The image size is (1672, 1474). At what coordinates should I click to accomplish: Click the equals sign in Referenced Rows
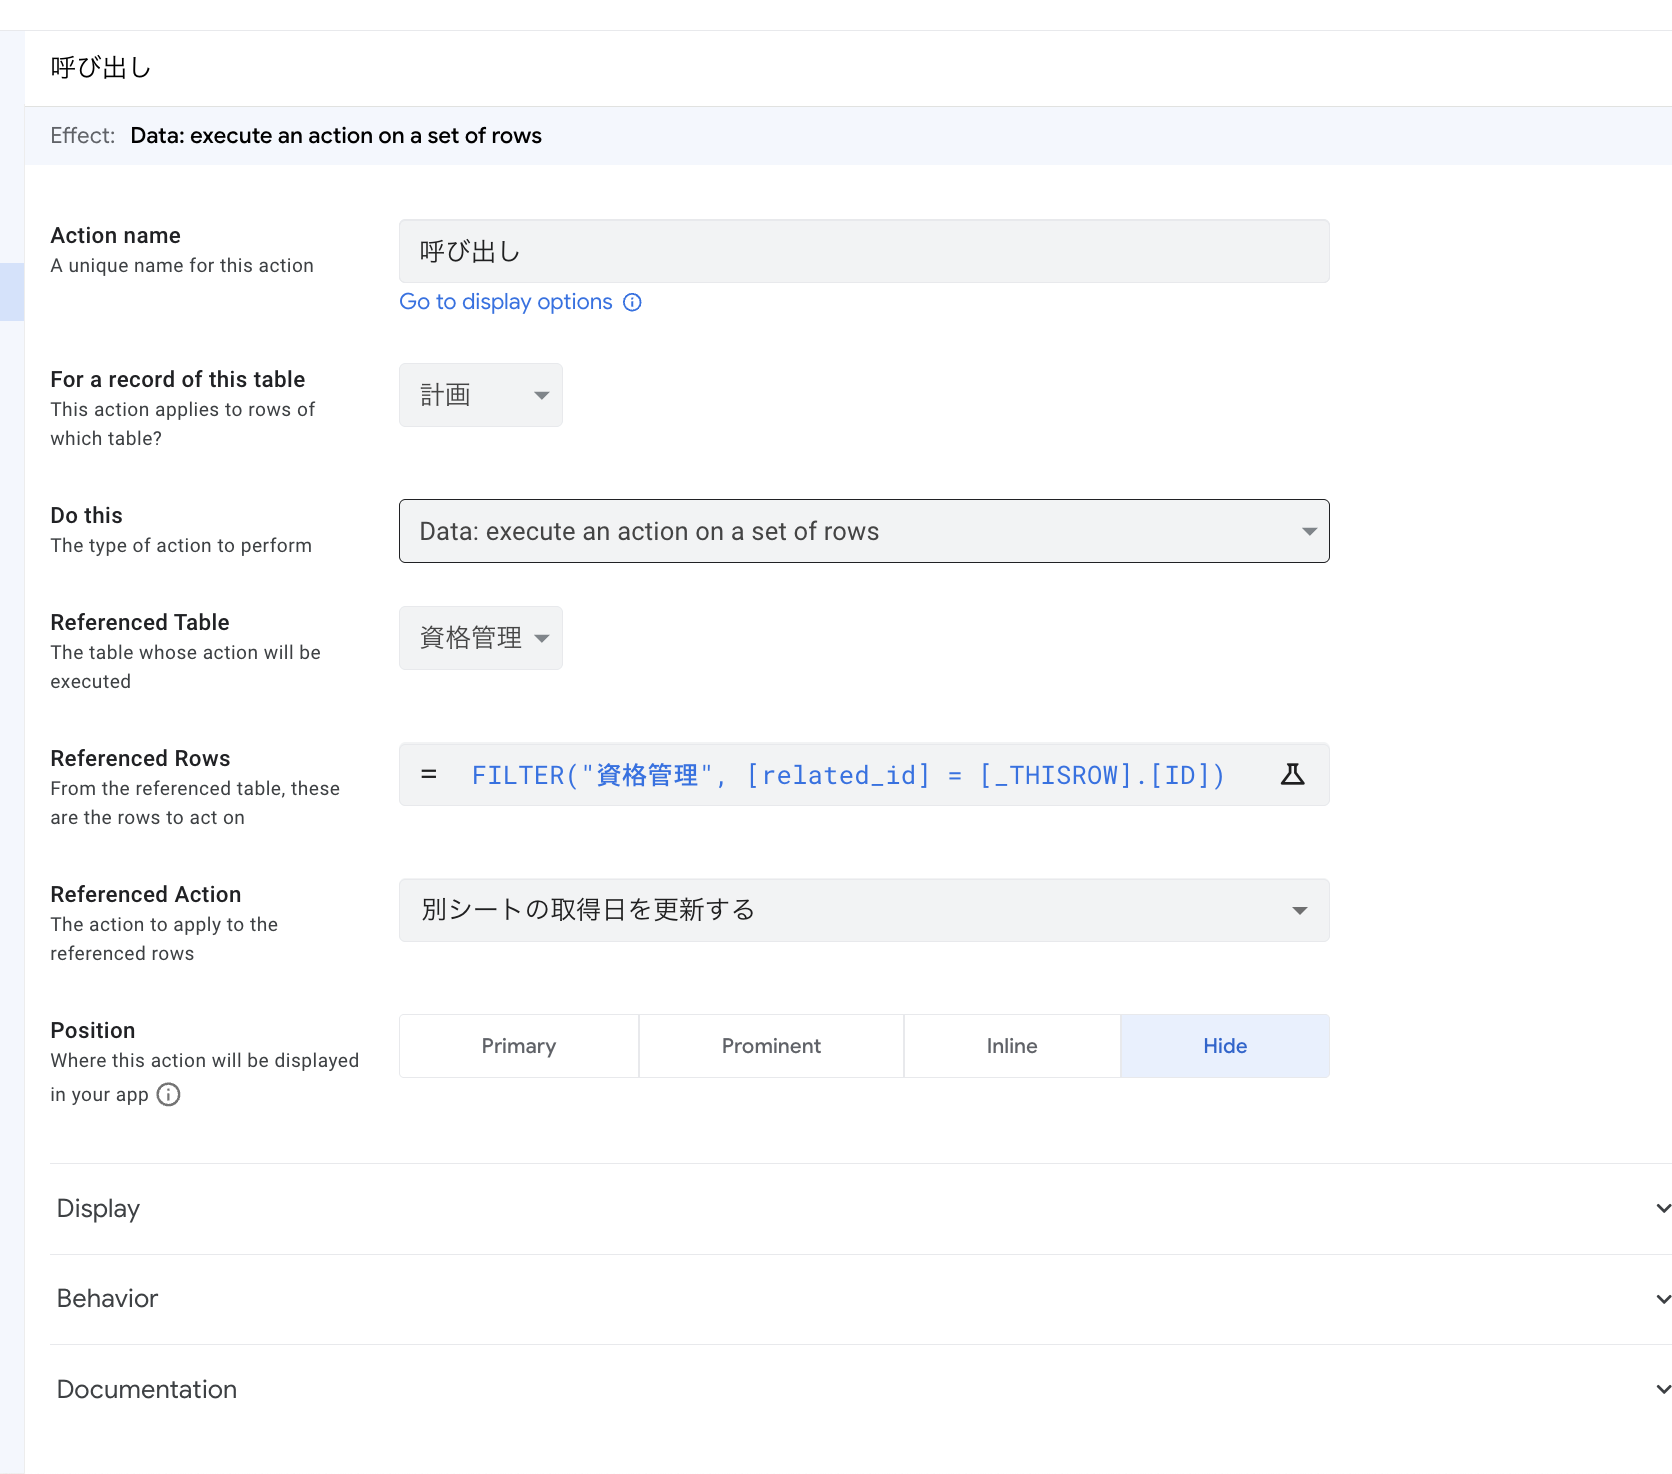pyautogui.click(x=429, y=774)
